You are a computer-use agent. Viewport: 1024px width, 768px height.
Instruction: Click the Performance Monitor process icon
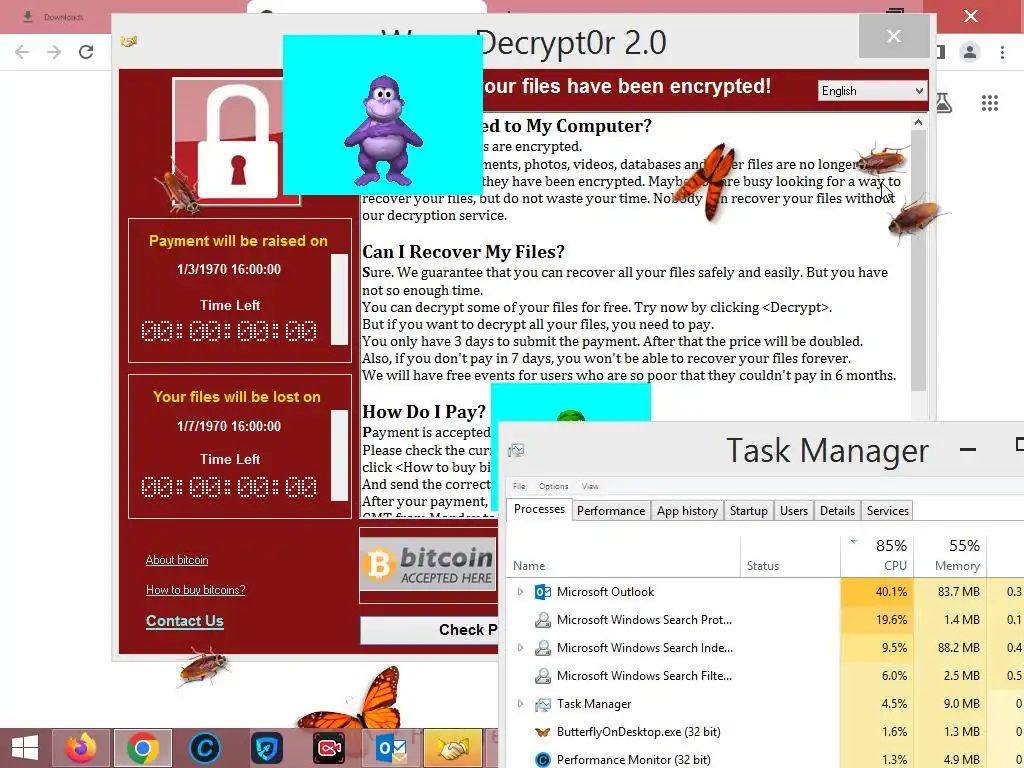tap(543, 760)
